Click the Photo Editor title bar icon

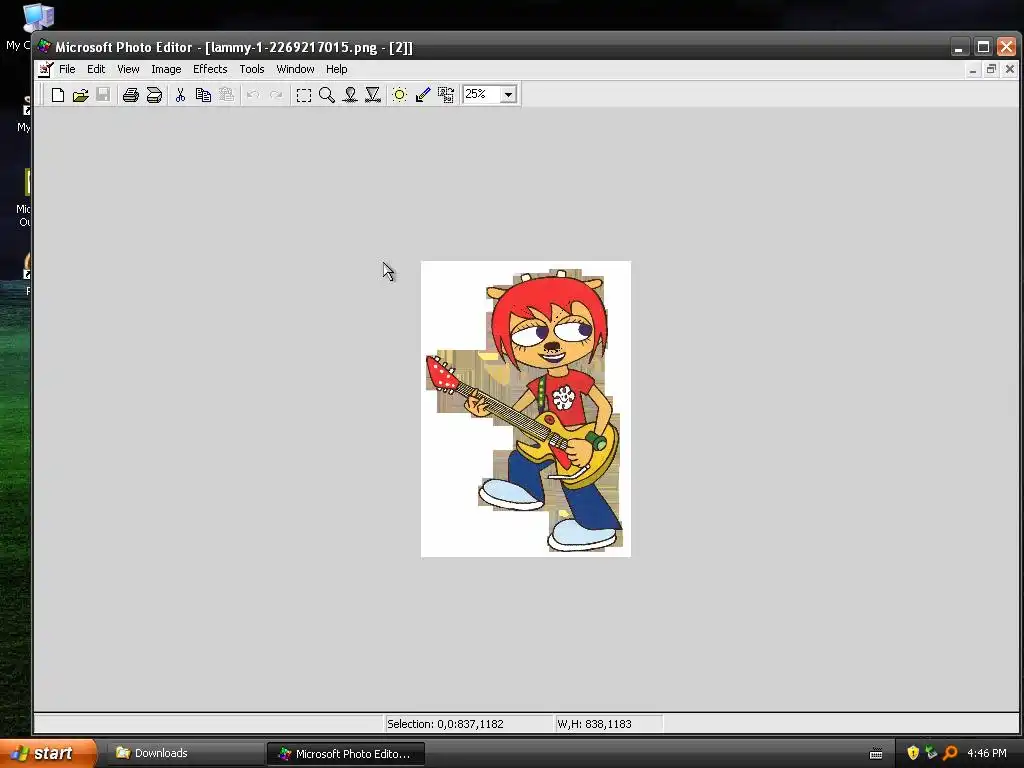[44, 46]
